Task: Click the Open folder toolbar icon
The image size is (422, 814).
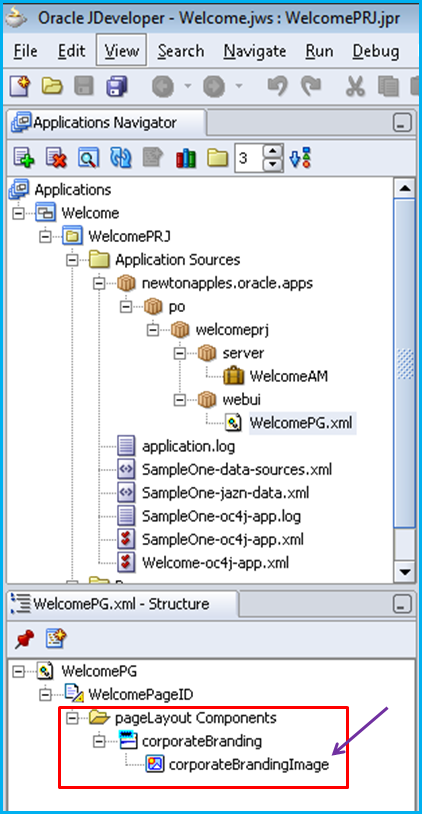Action: tap(52, 86)
